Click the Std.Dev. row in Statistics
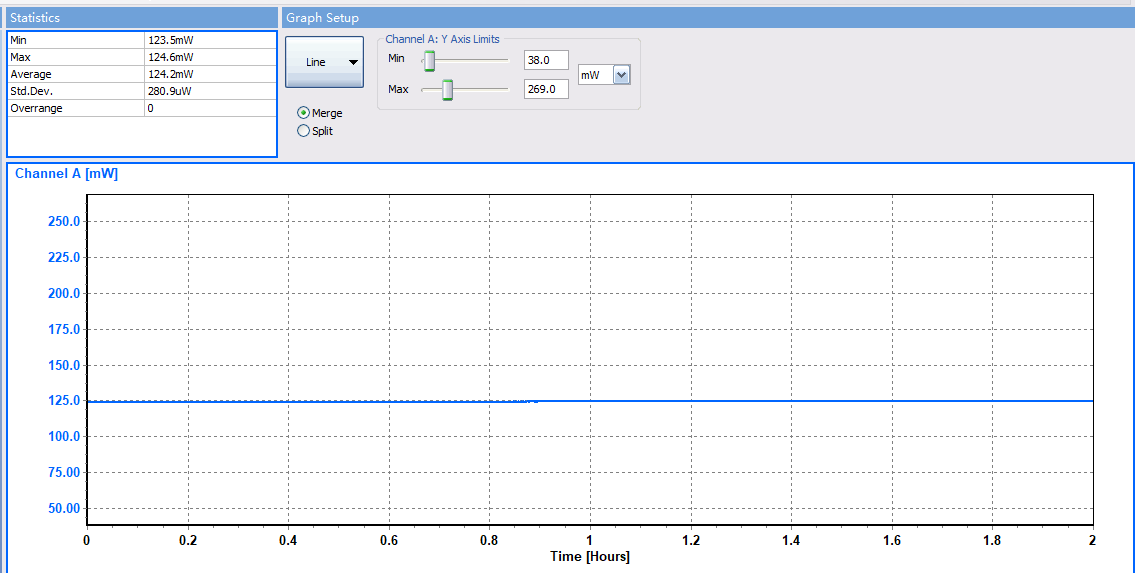Screen dimensions: 1135x574 (76, 91)
